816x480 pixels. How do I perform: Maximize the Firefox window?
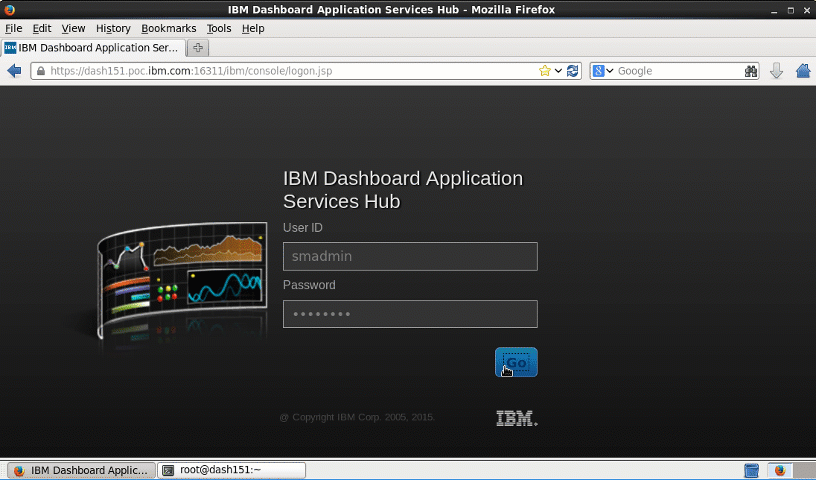click(790, 10)
